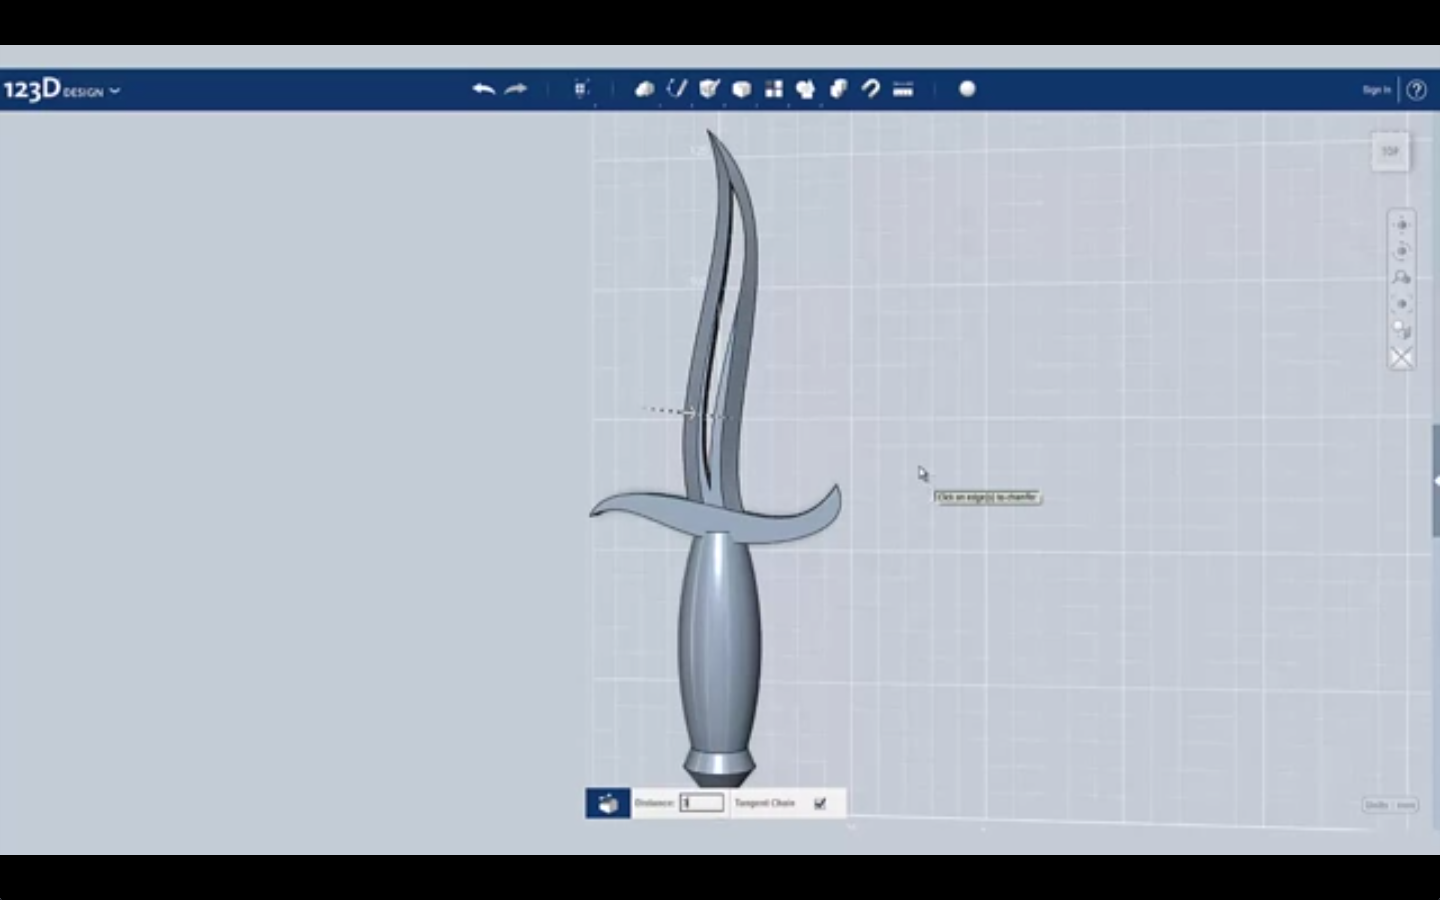The width and height of the screenshot is (1440, 900).
Task: Click the pommel at dagger handle base
Action: [719, 768]
